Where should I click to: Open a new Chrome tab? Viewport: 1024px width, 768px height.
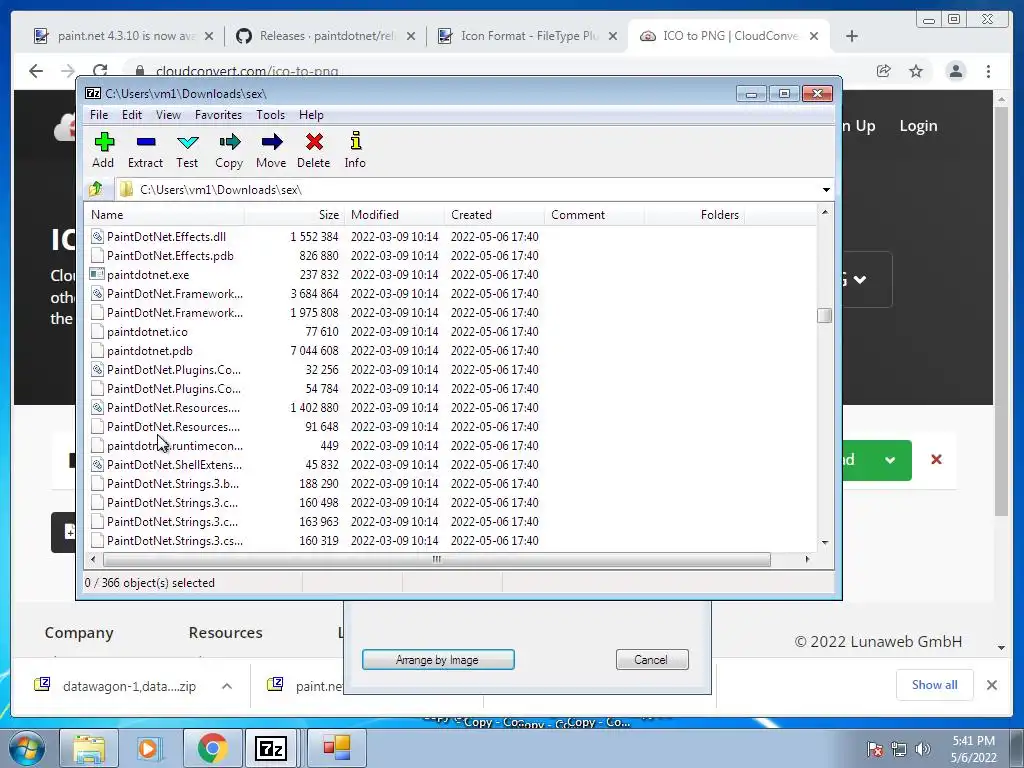(852, 36)
